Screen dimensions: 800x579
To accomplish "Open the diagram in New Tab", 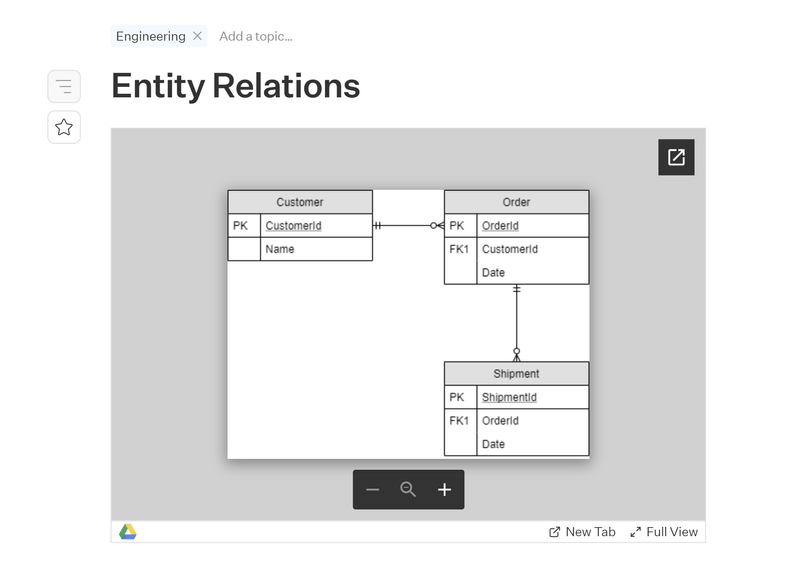I will pos(582,532).
